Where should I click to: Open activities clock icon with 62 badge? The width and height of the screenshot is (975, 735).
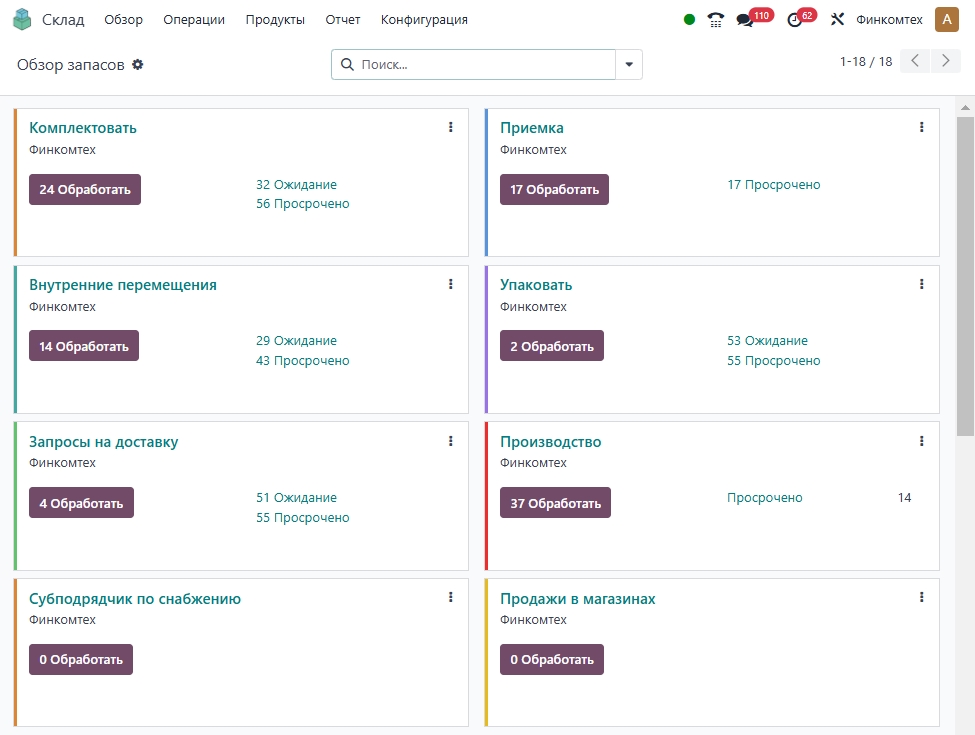coord(795,20)
